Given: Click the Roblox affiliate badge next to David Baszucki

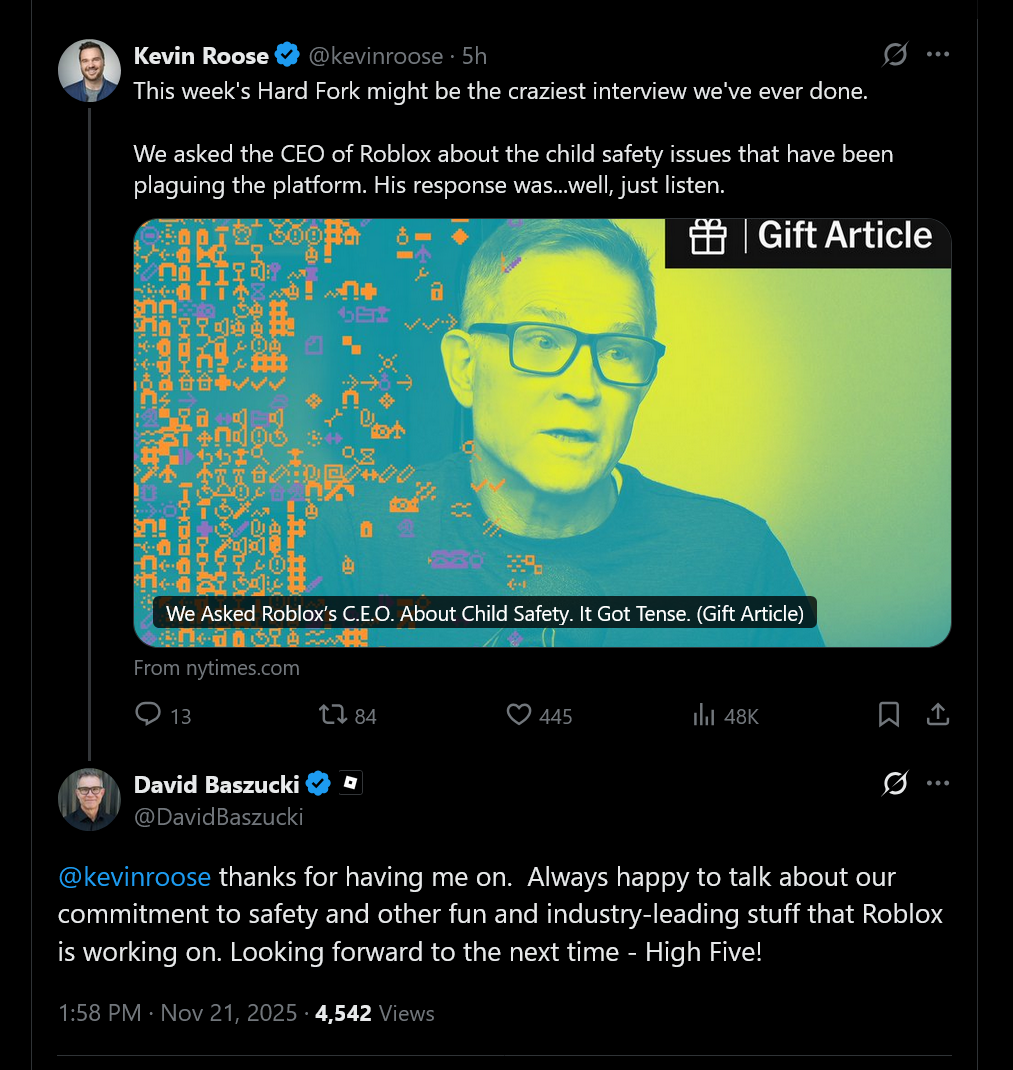Looking at the screenshot, I should 349,783.
